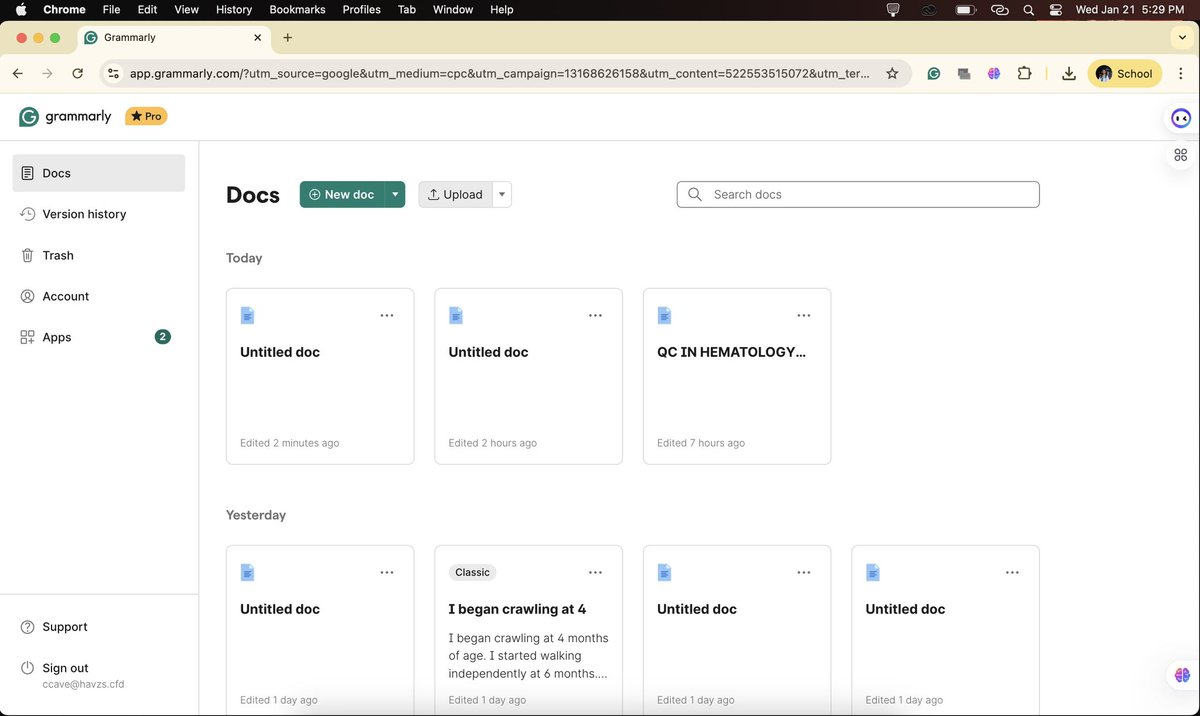1200x716 pixels.
Task: Open the Edit menu
Action: (x=147, y=9)
